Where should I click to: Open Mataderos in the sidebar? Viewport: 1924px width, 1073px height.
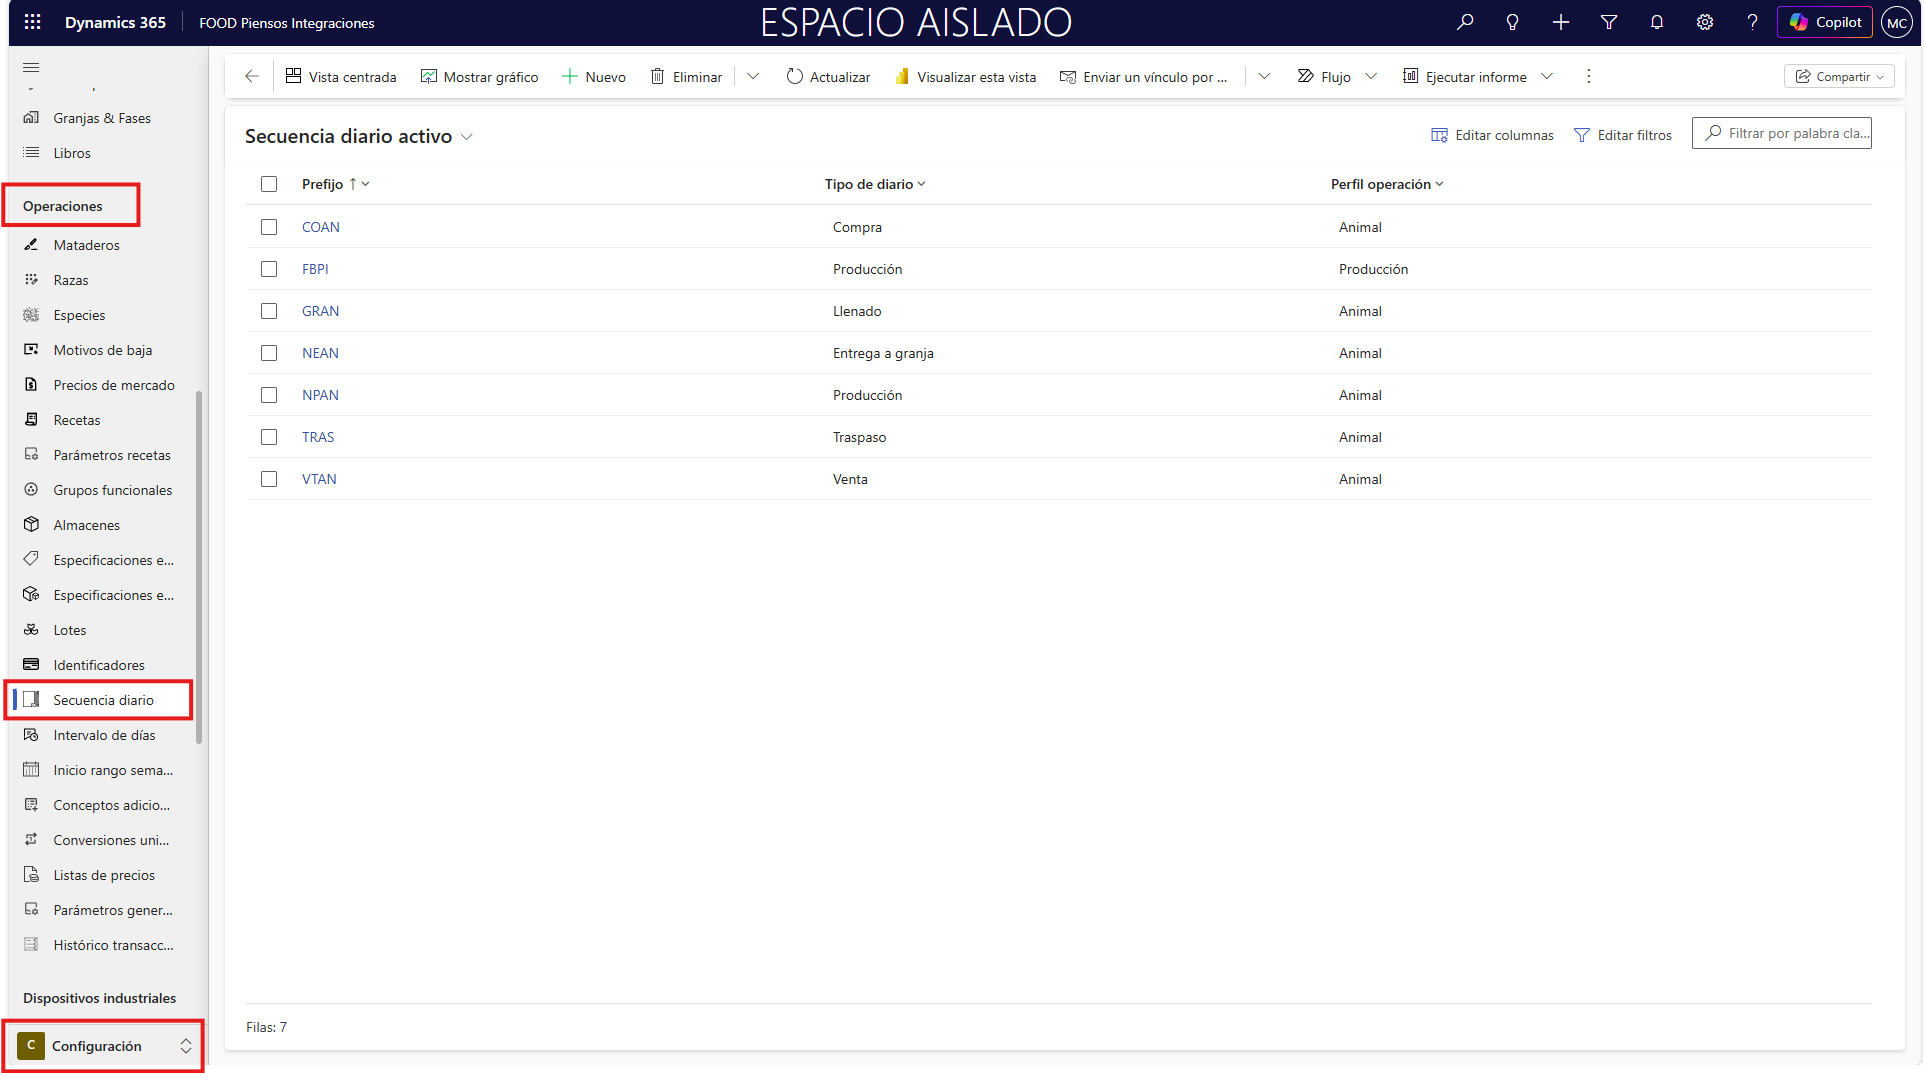(86, 245)
